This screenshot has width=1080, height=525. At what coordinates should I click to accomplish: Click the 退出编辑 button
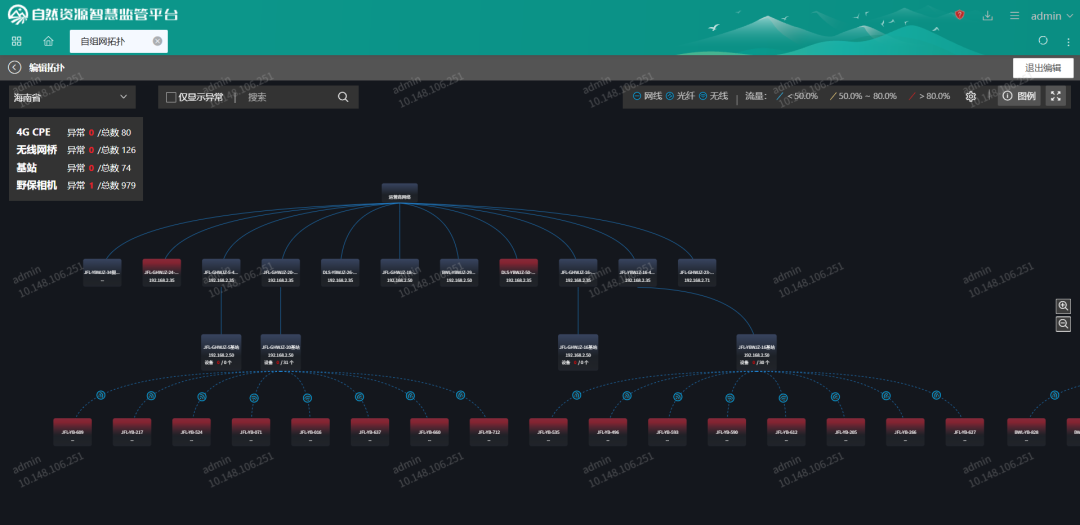coord(1043,68)
